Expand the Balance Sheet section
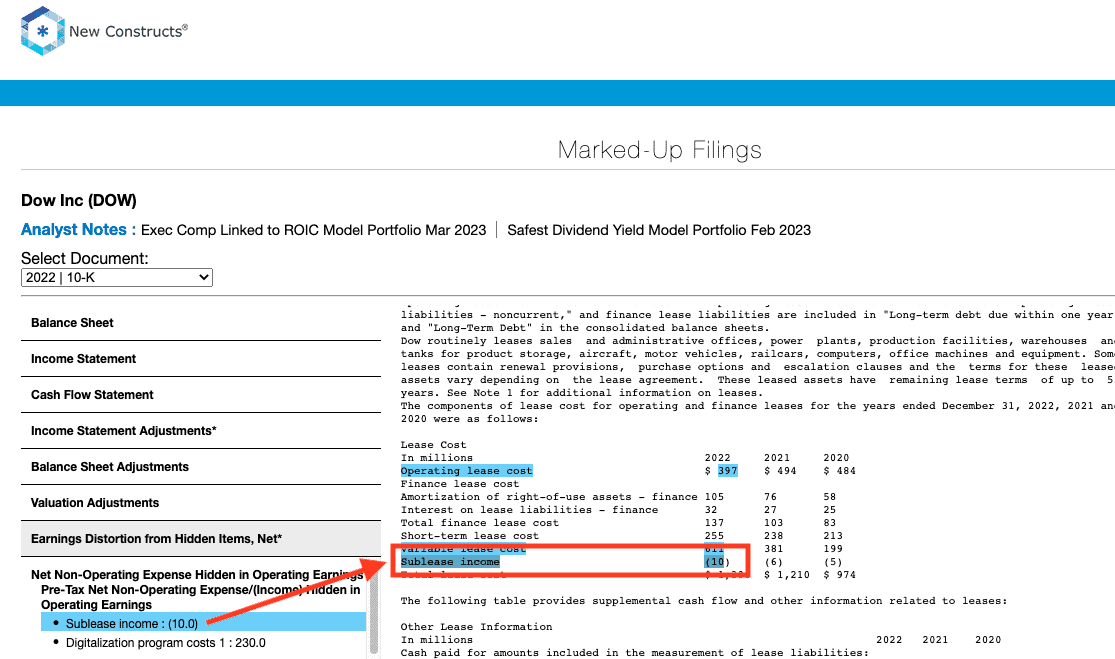The image size is (1115, 659). (201, 323)
